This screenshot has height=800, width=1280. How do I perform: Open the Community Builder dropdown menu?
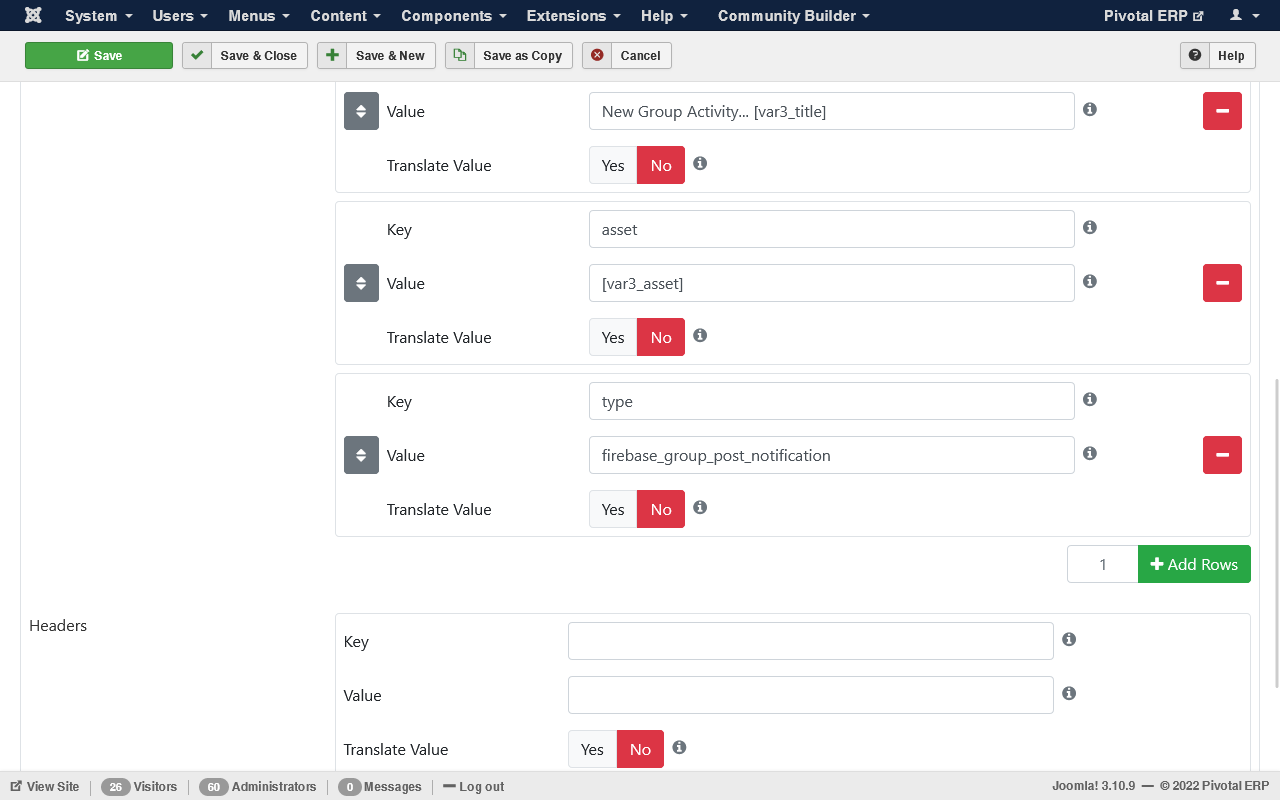[793, 15]
